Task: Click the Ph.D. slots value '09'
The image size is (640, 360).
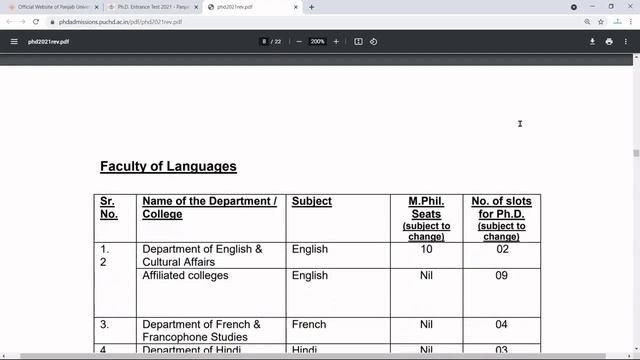Action: 501,276
